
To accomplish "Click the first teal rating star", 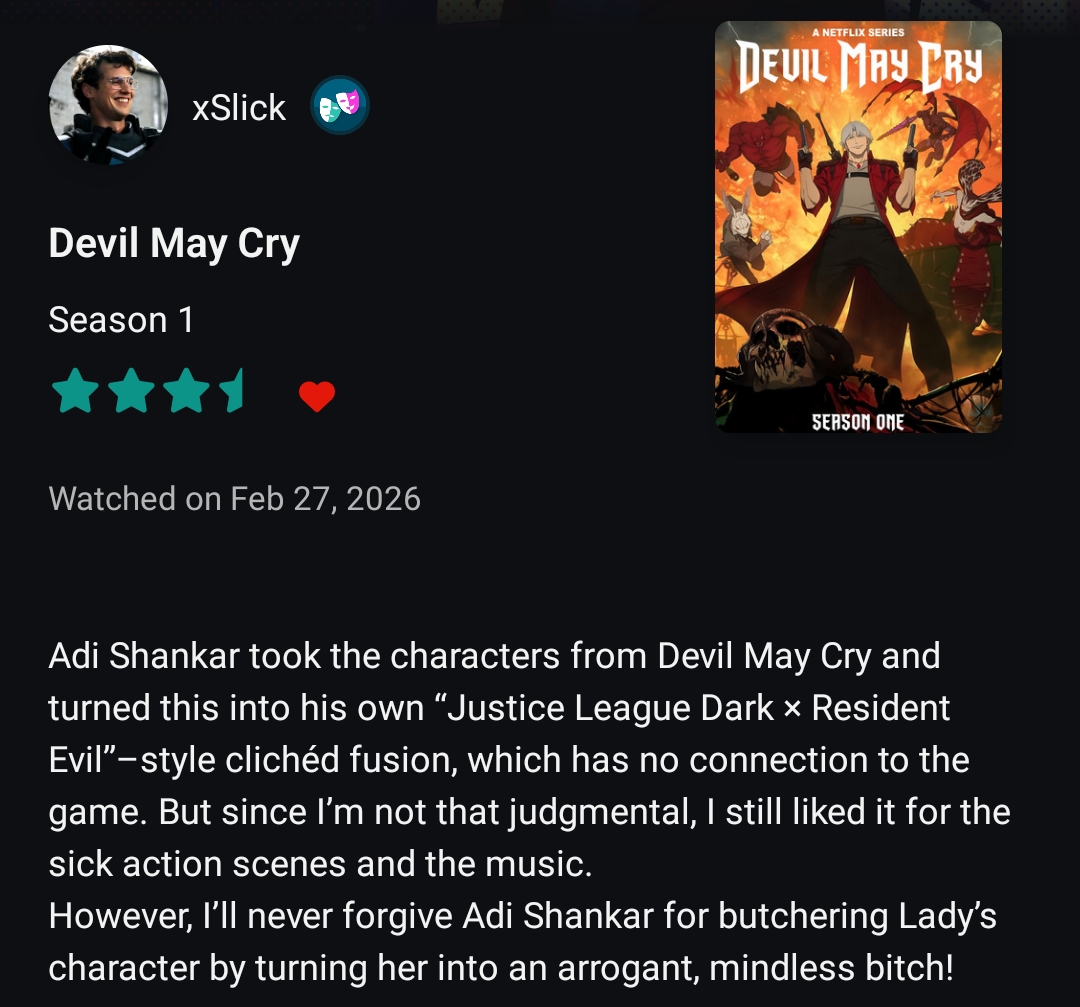I will (x=75, y=391).
